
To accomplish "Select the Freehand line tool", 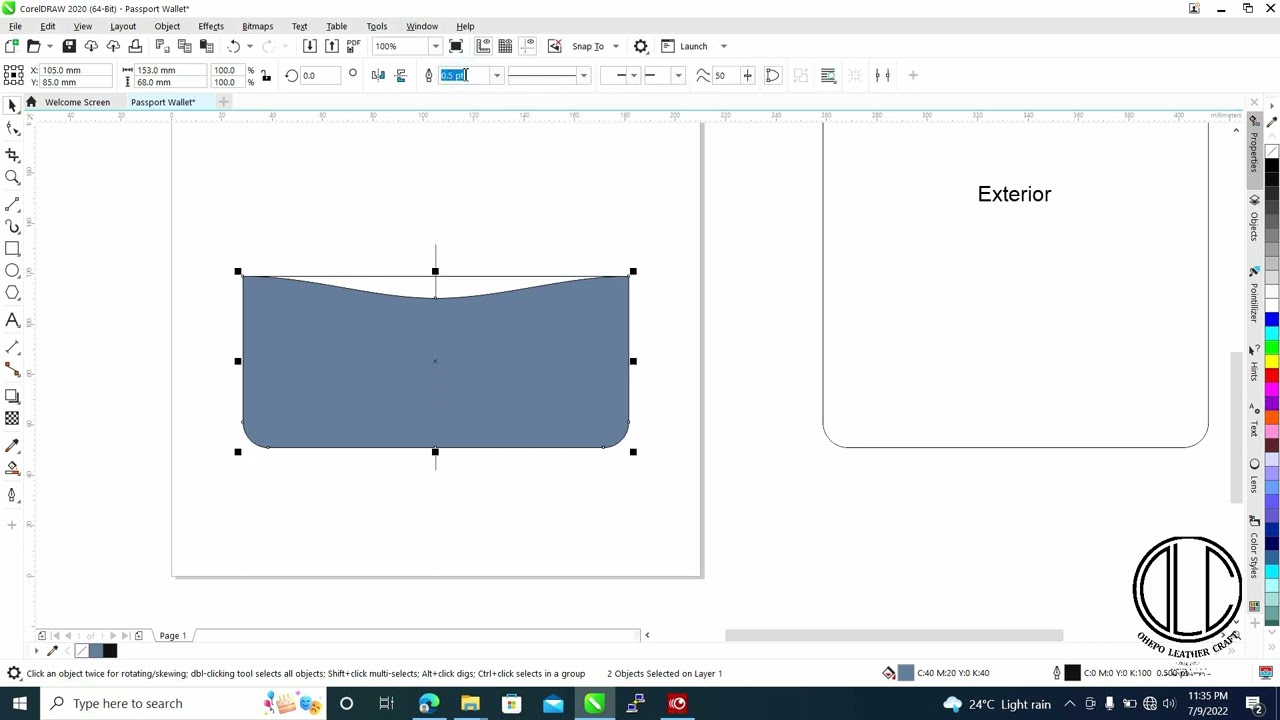I will tap(12, 204).
